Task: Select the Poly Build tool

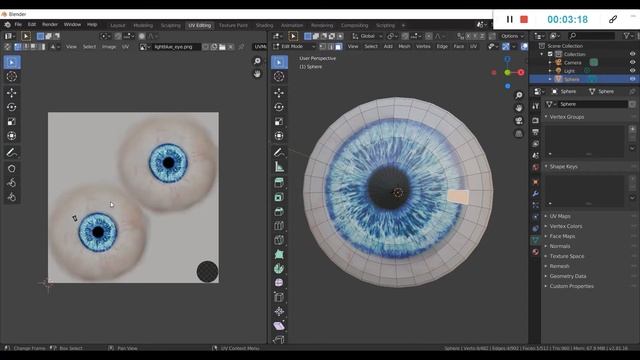Action: tap(279, 254)
